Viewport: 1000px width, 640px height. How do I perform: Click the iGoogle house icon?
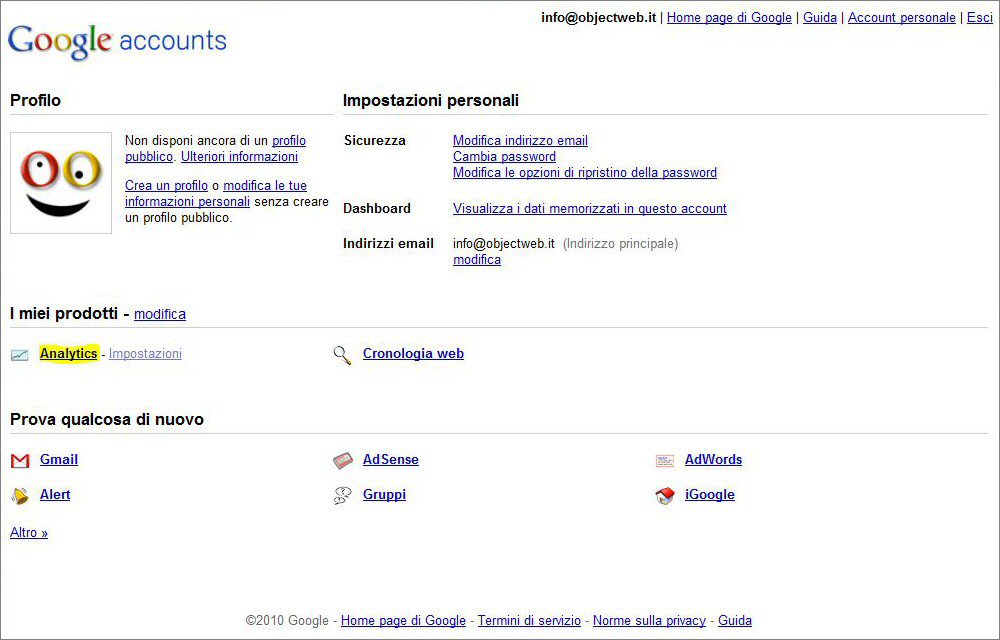(665, 495)
